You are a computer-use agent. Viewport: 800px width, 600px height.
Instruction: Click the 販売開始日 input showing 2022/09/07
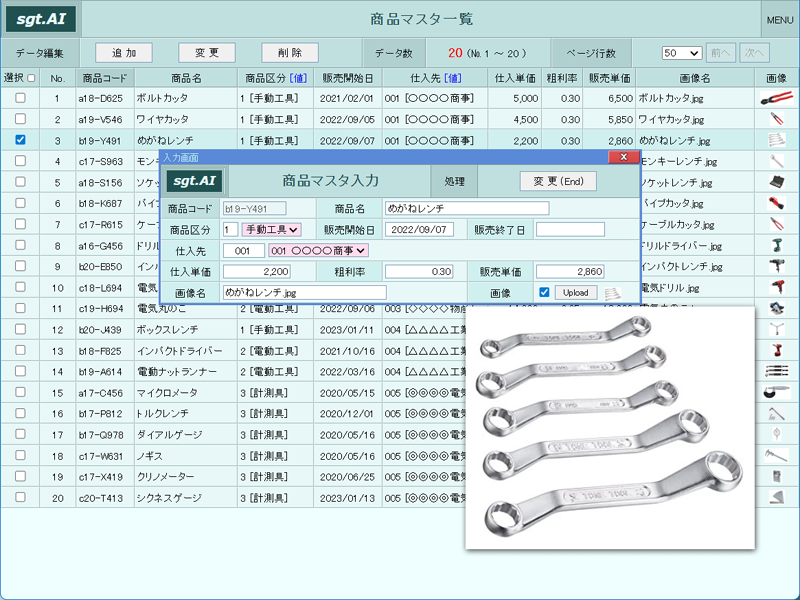click(x=419, y=230)
